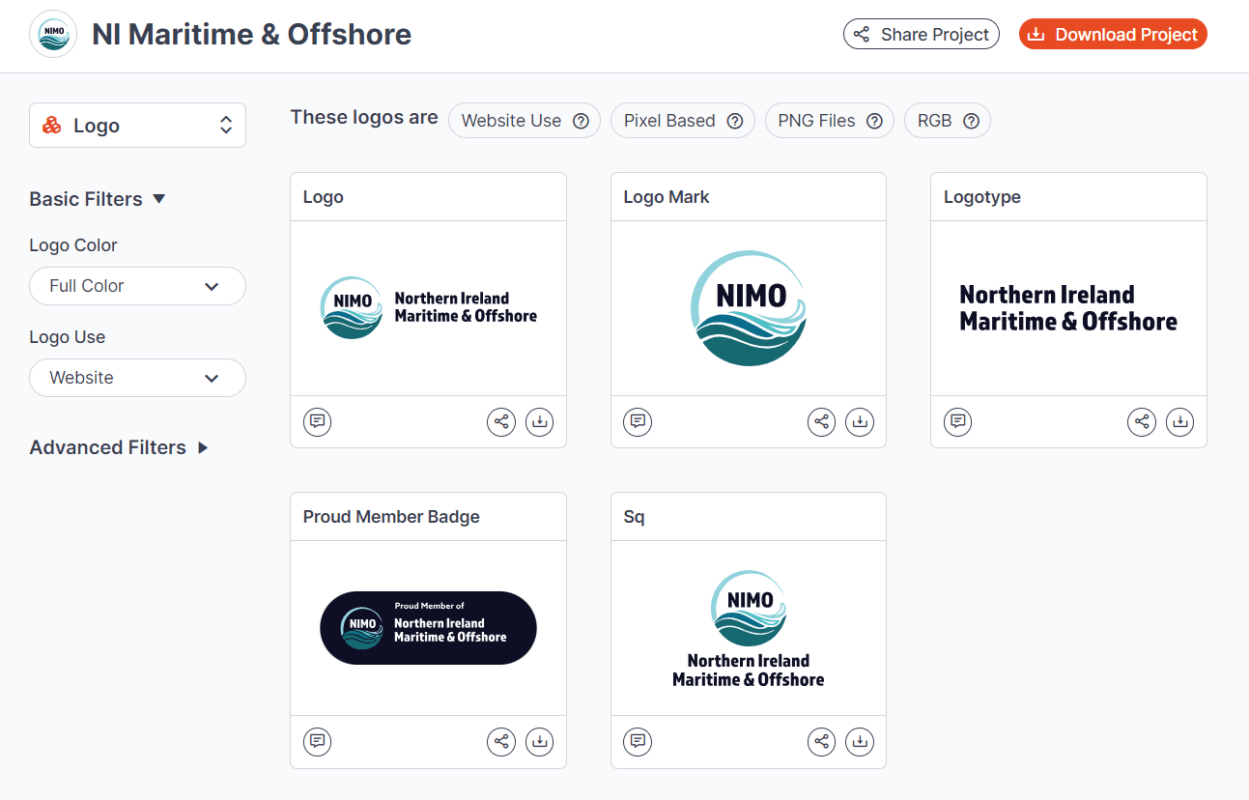Click the Proud Member Badge card title
This screenshot has height=800, width=1249.
coord(391,517)
